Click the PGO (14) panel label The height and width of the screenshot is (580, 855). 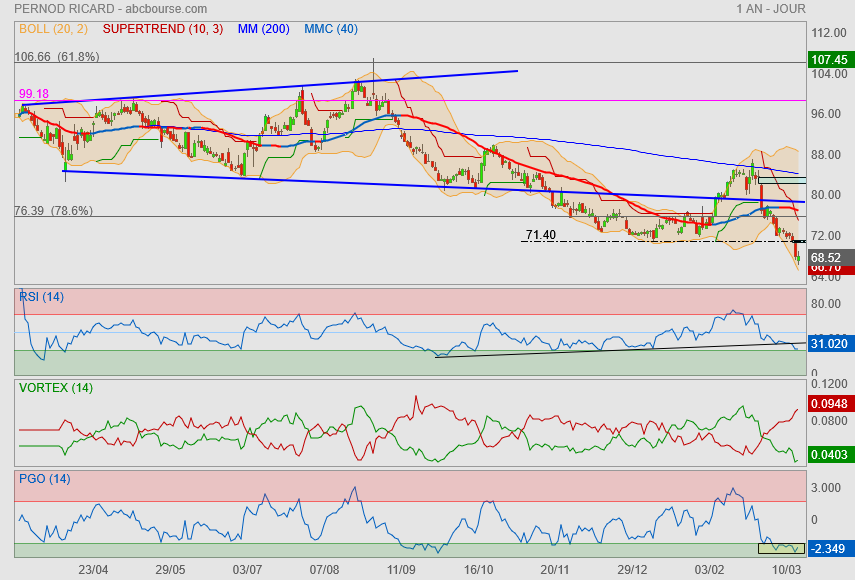(44, 478)
